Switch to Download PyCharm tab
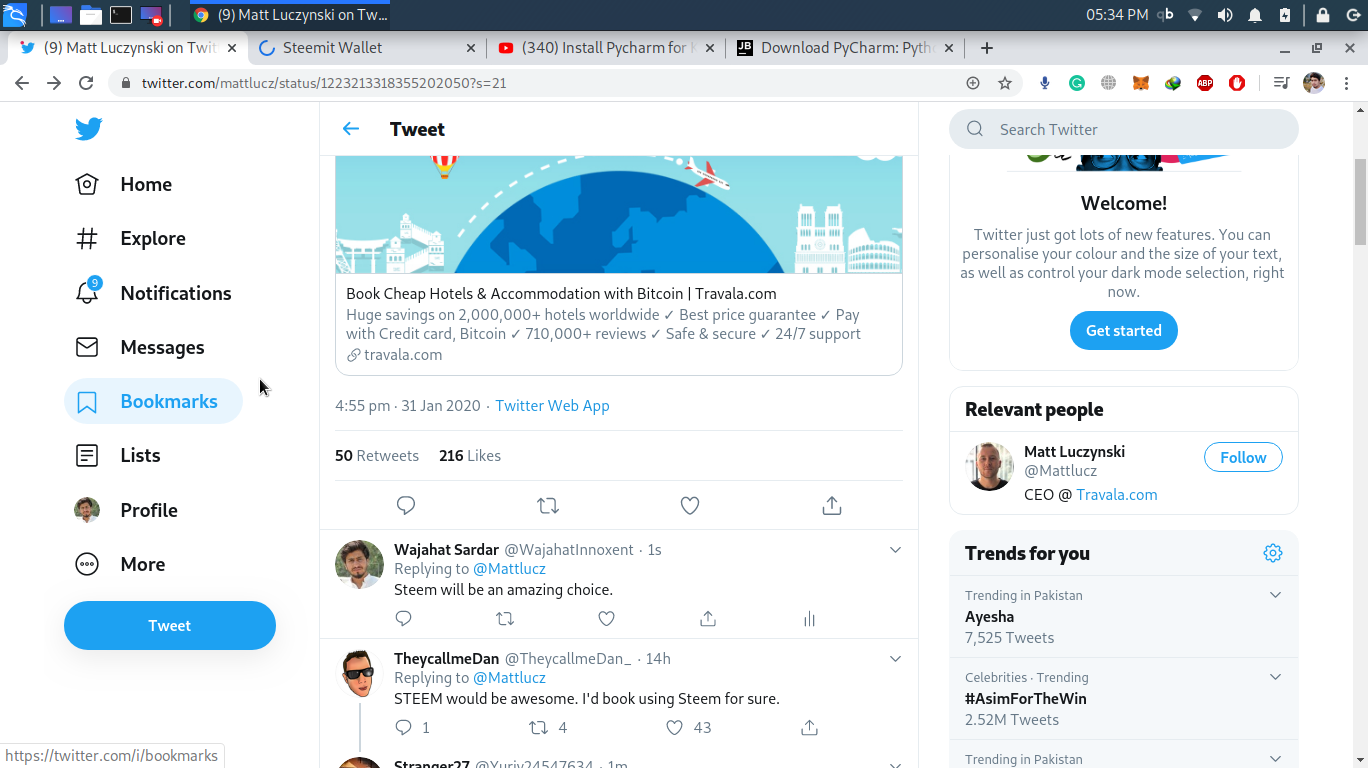 click(x=846, y=47)
